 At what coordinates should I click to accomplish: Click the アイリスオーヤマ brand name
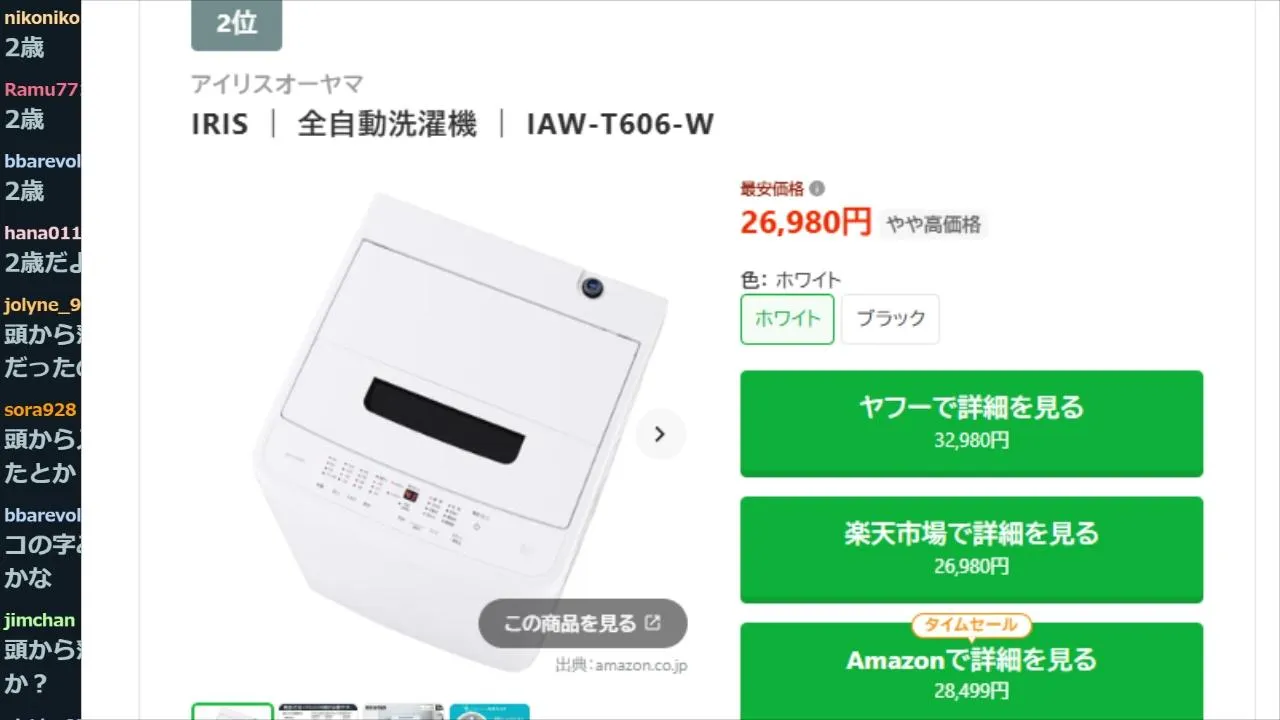pyautogui.click(x=277, y=84)
